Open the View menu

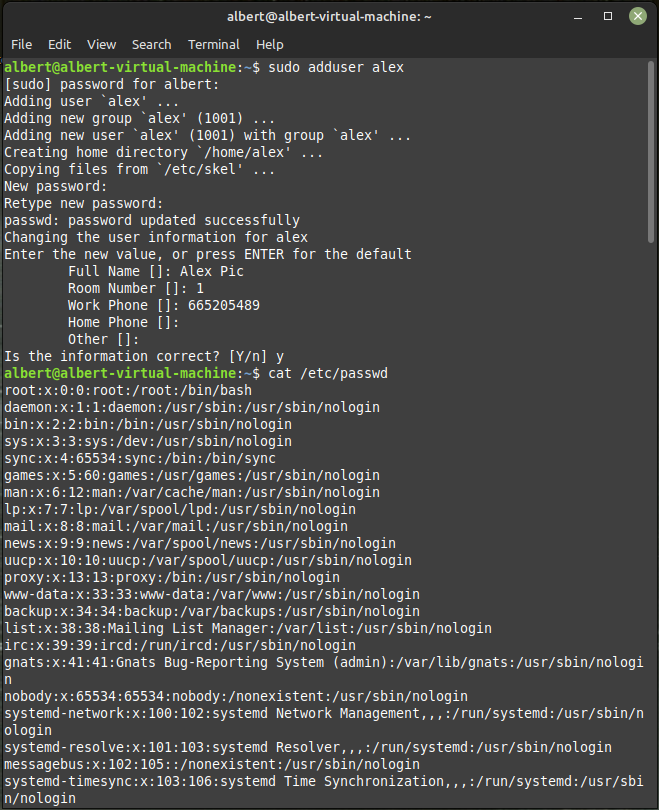tap(101, 45)
